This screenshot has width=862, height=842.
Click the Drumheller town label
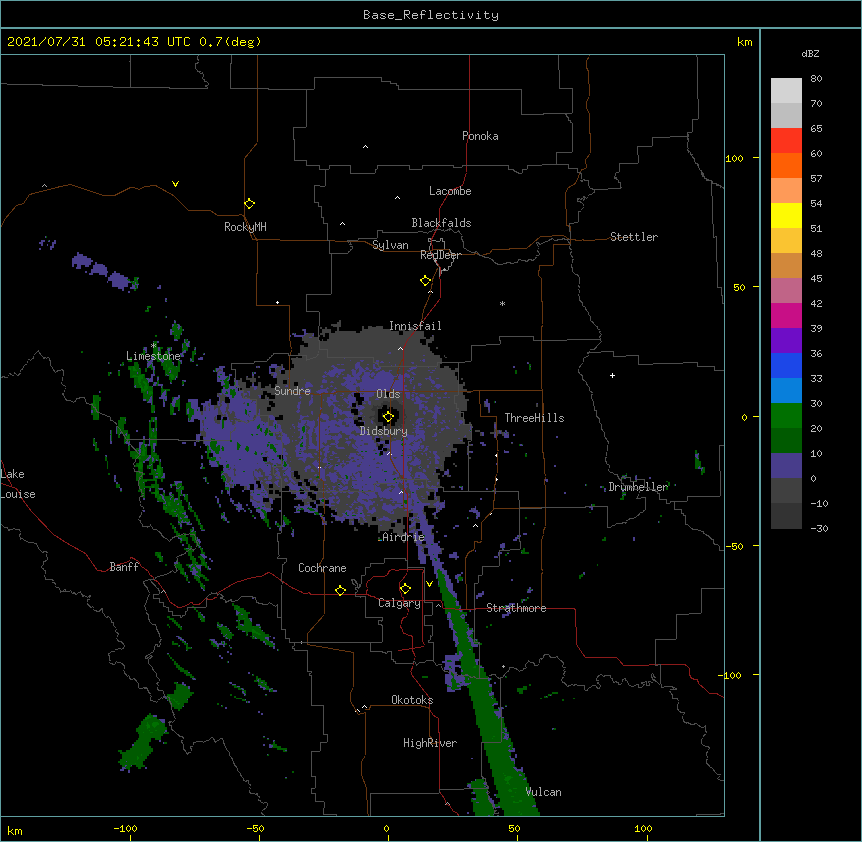[638, 487]
